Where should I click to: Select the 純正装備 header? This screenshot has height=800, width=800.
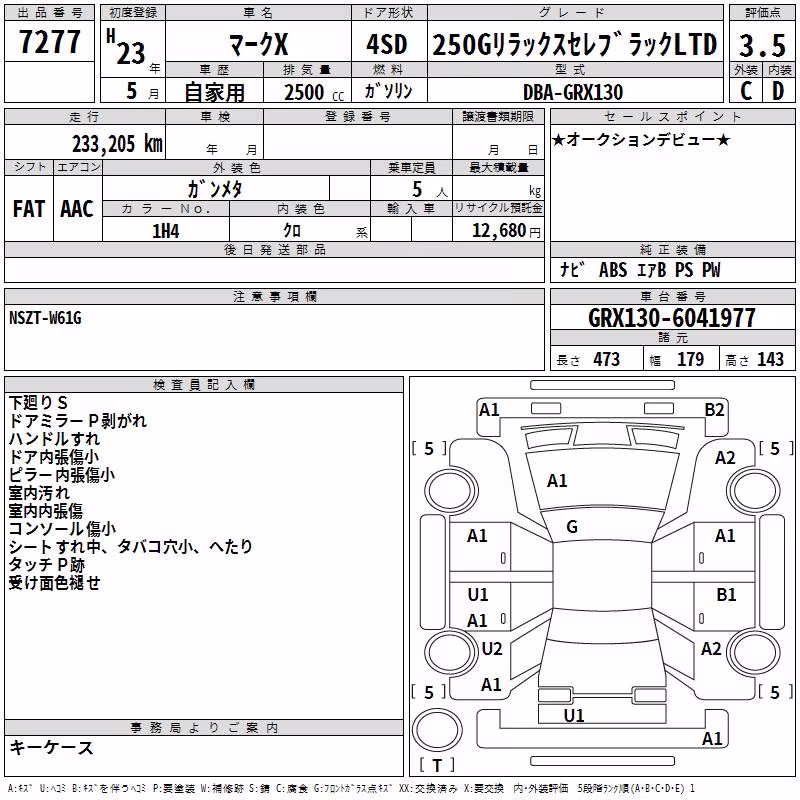pos(672,249)
